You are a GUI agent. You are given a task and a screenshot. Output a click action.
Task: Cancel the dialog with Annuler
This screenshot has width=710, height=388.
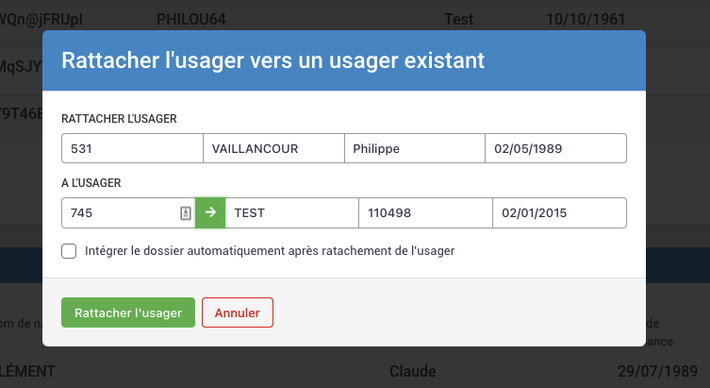237,312
